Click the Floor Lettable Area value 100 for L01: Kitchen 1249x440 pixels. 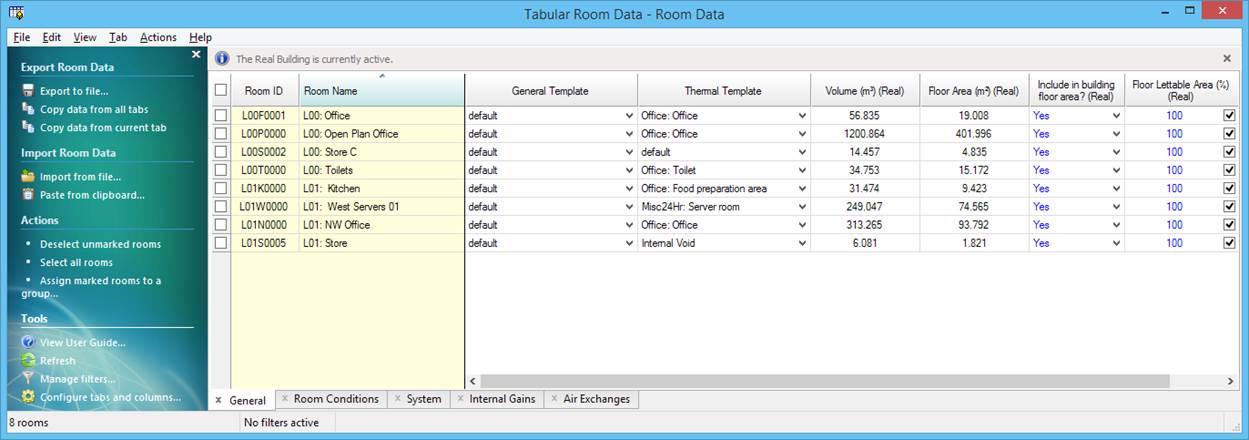[x=1174, y=188]
